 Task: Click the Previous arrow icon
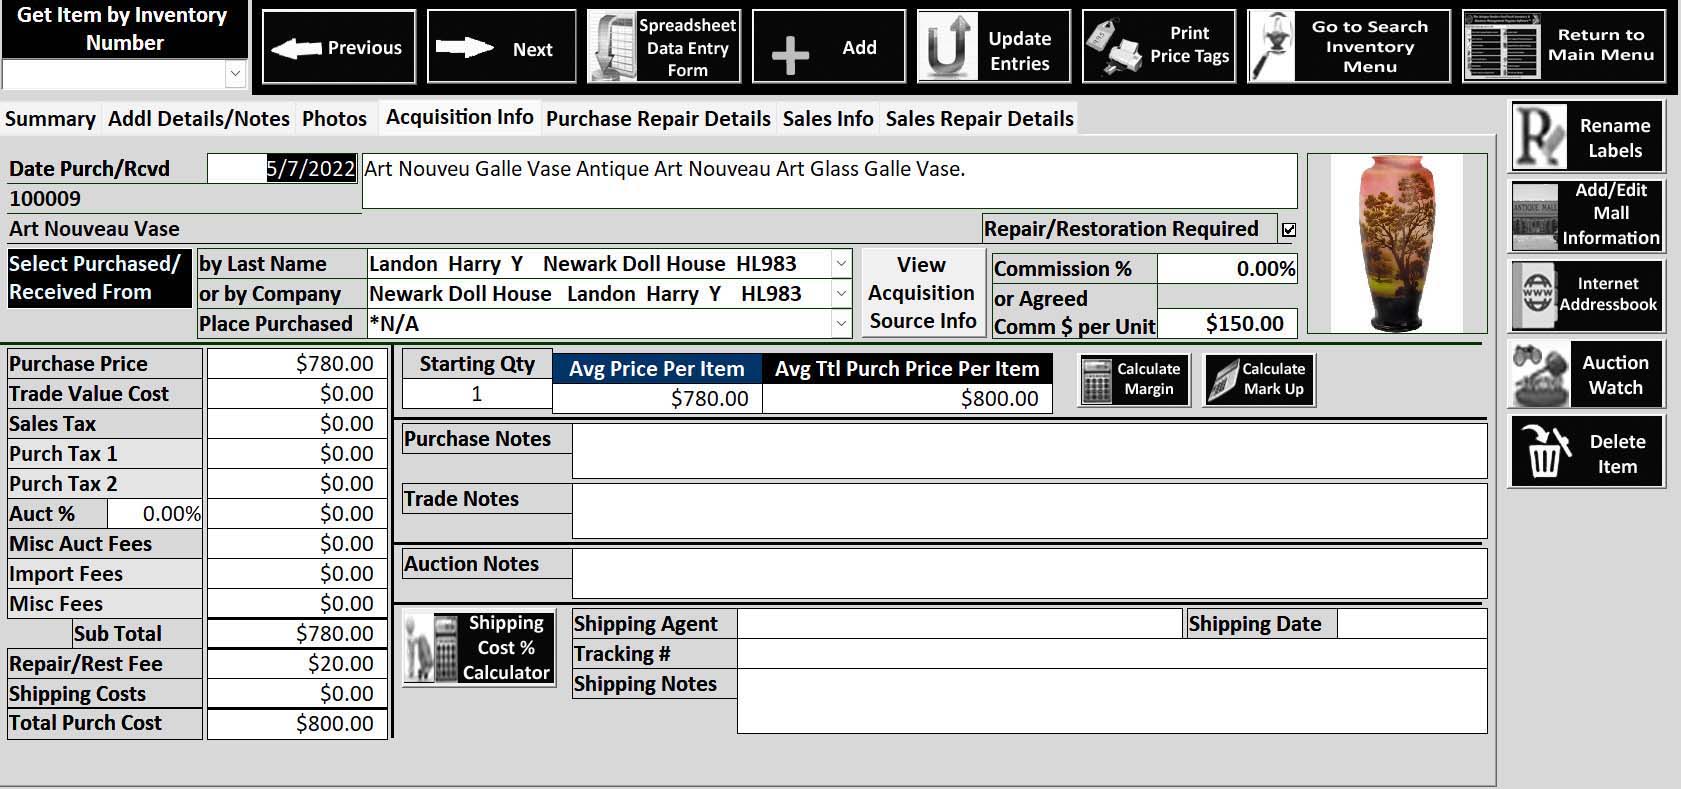tap(297, 48)
